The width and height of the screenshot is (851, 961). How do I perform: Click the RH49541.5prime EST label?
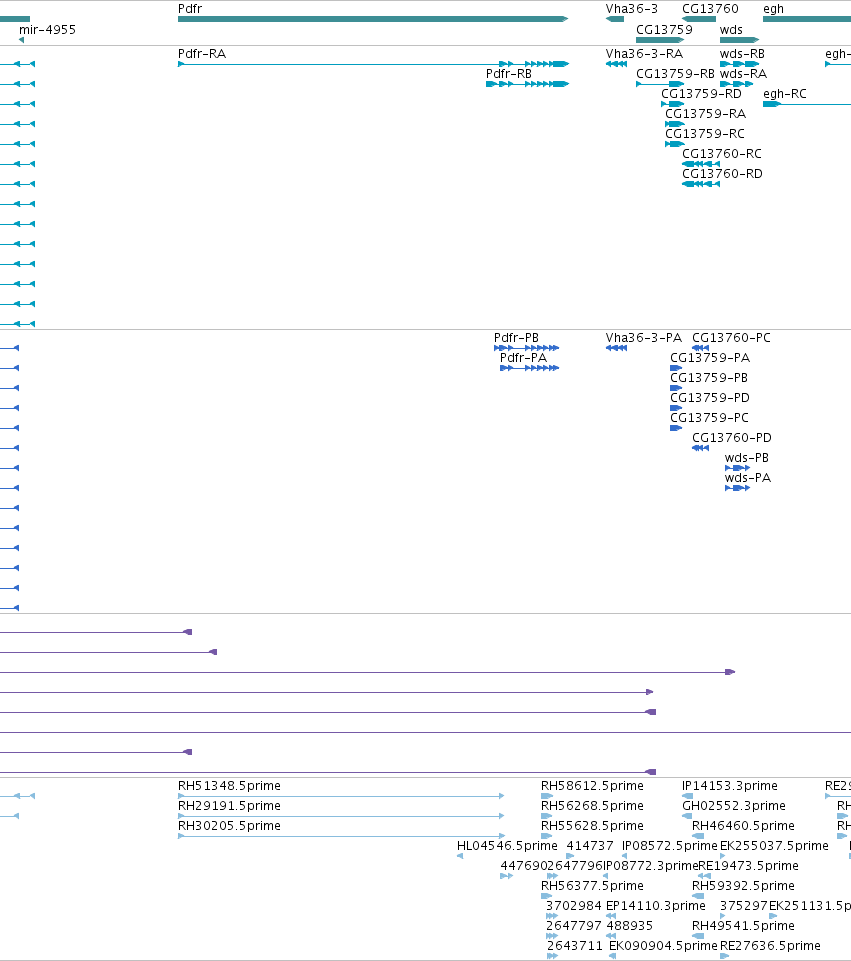coord(743,925)
